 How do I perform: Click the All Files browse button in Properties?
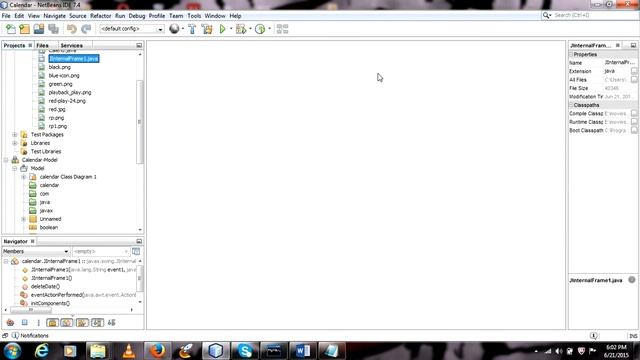tap(634, 80)
